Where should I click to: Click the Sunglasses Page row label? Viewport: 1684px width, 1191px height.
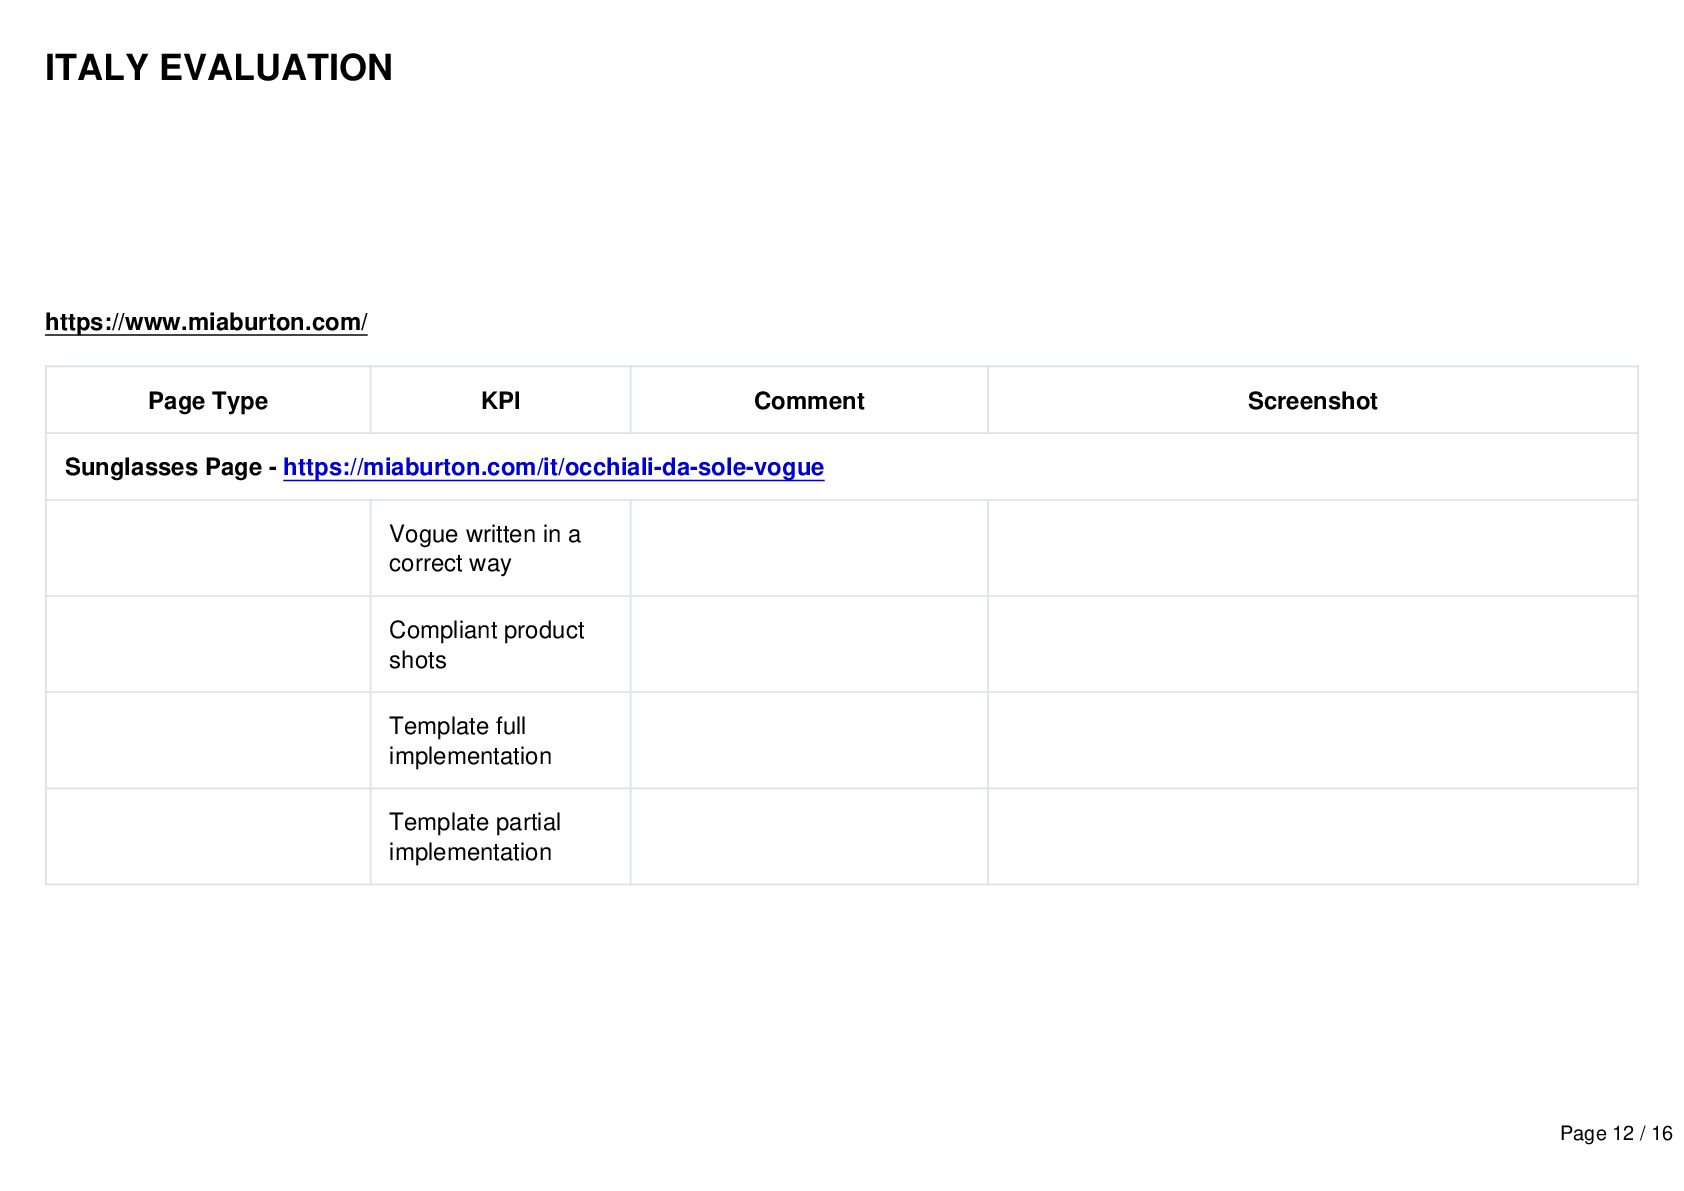171,467
